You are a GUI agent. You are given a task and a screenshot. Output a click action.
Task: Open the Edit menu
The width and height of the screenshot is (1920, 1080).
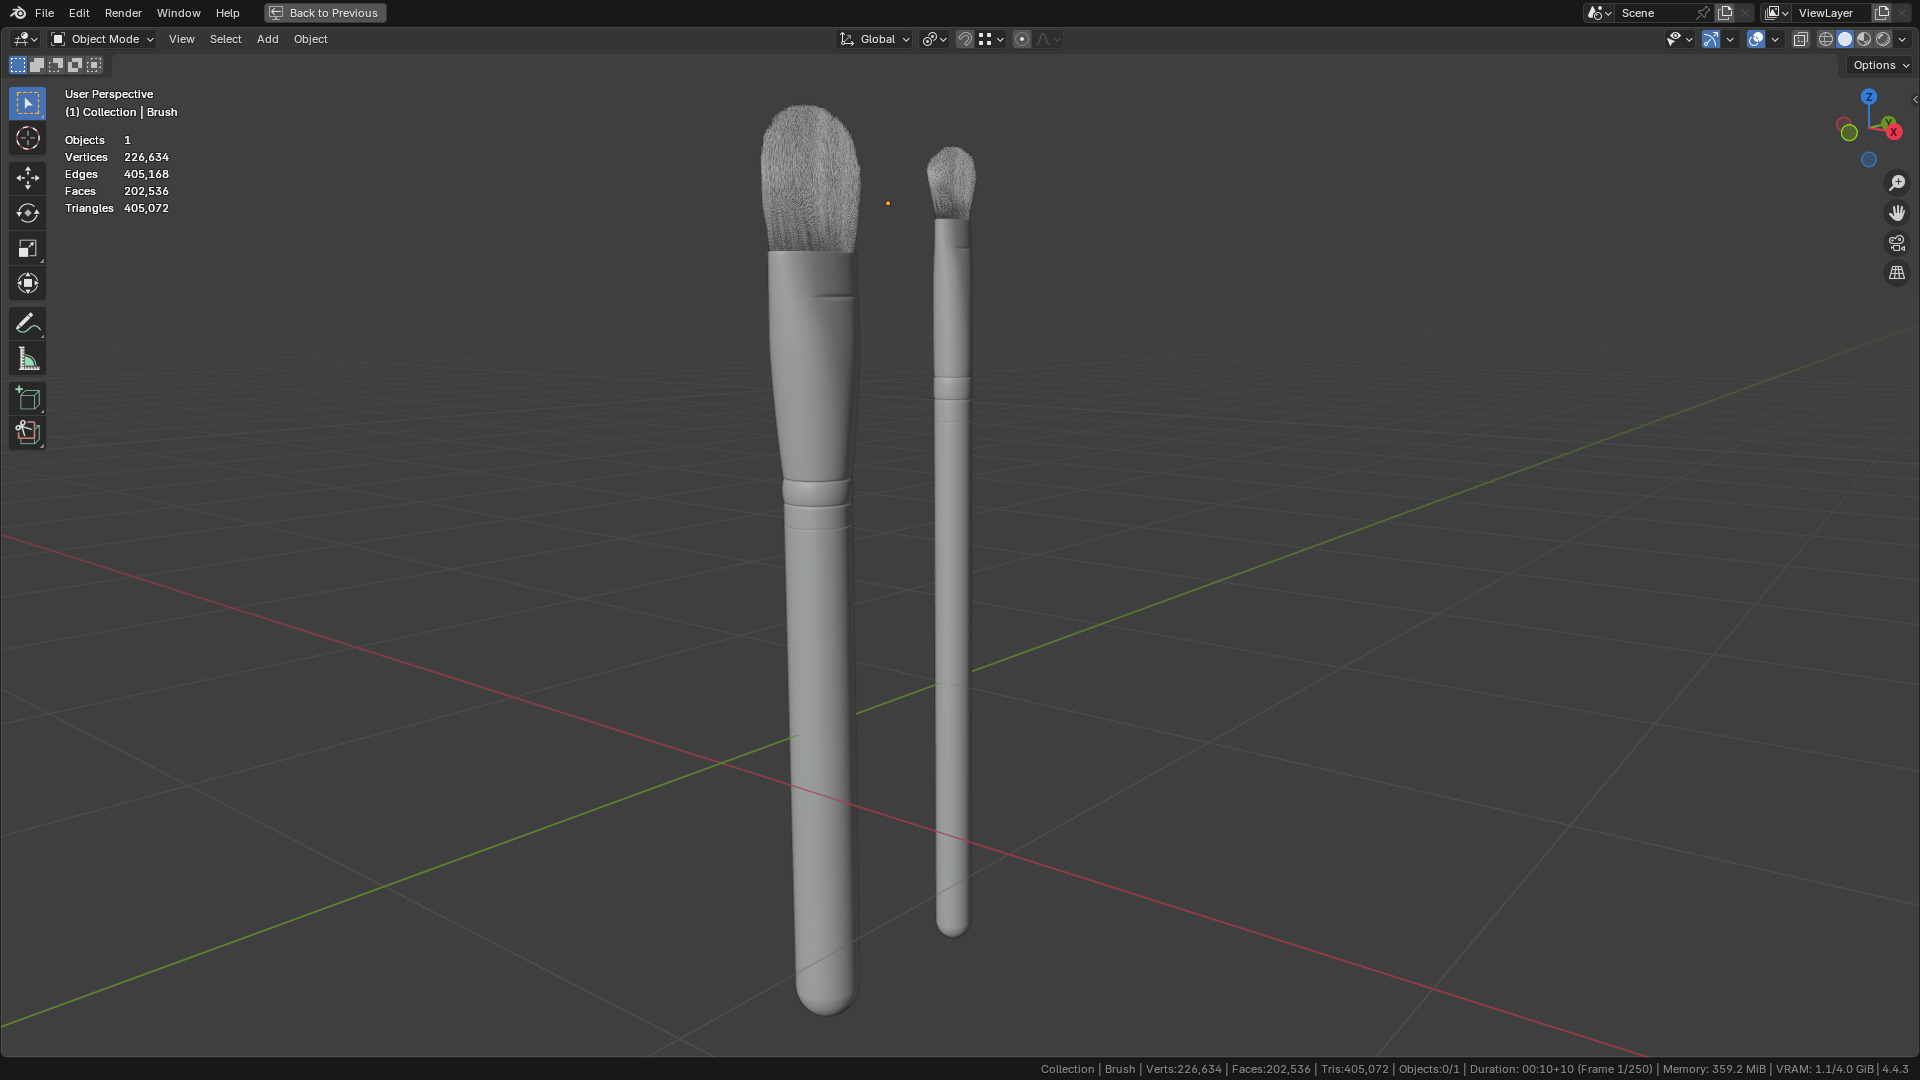79,13
